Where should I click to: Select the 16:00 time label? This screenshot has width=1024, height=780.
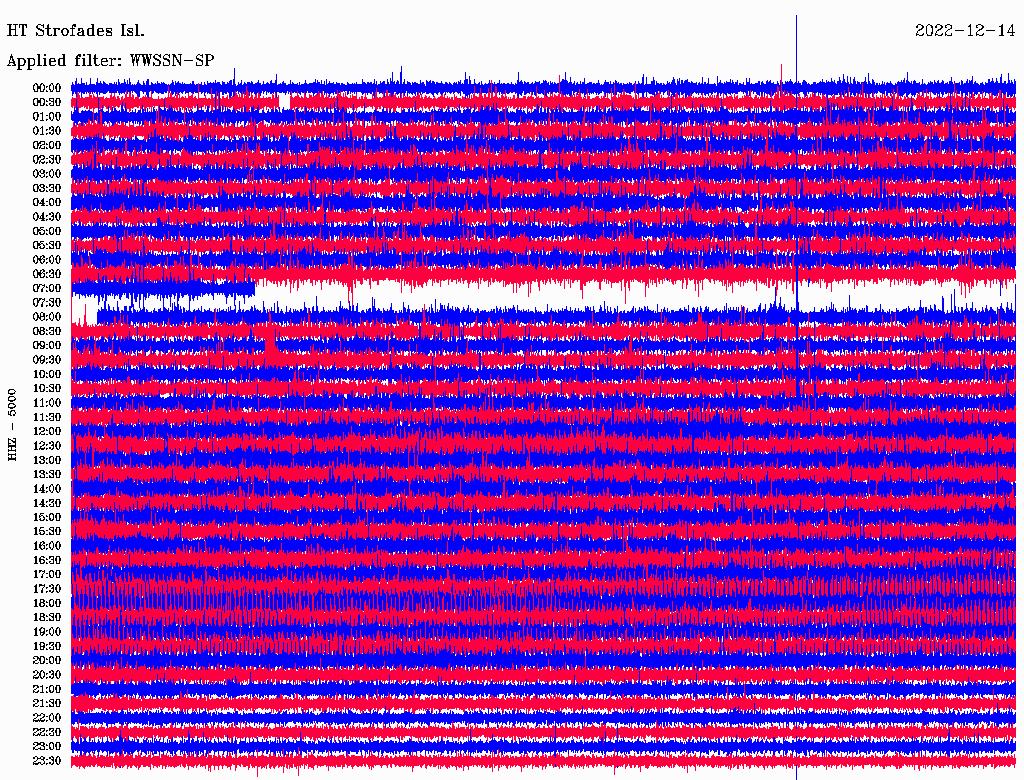point(47,546)
